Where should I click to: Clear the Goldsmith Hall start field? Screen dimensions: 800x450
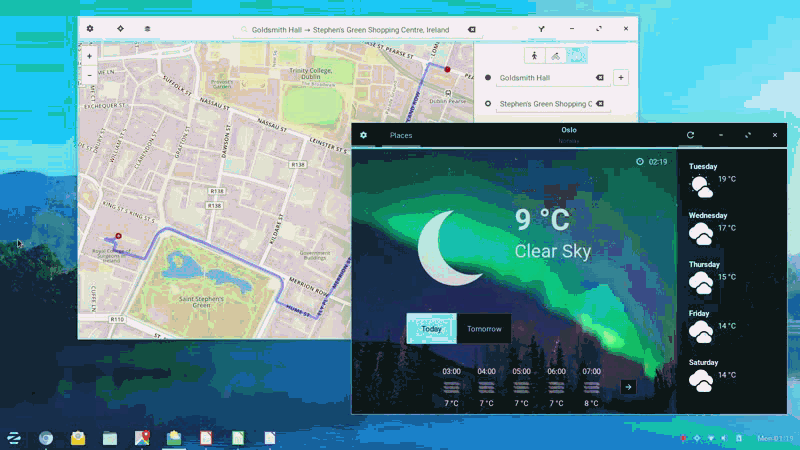[600, 78]
